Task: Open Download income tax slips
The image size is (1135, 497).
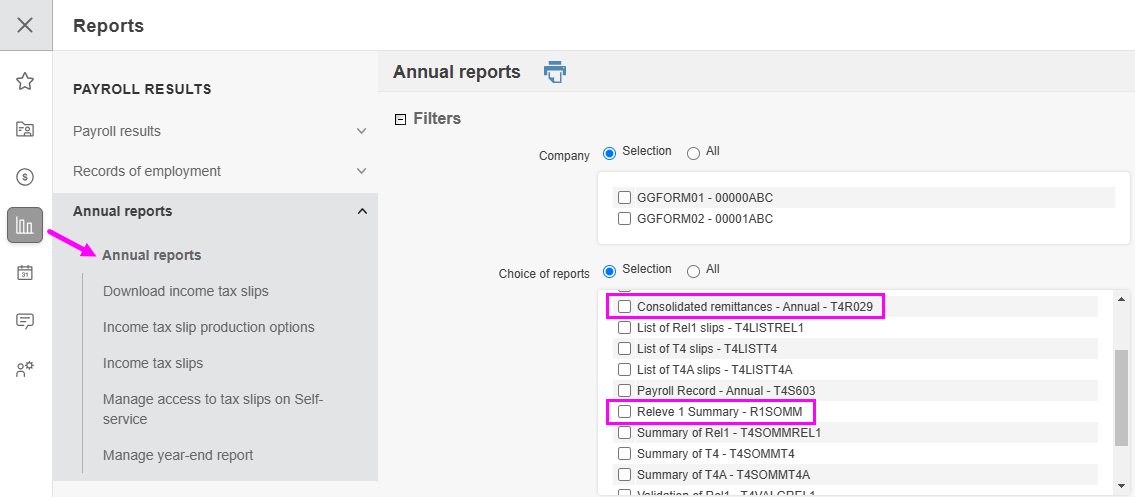Action: 185,291
